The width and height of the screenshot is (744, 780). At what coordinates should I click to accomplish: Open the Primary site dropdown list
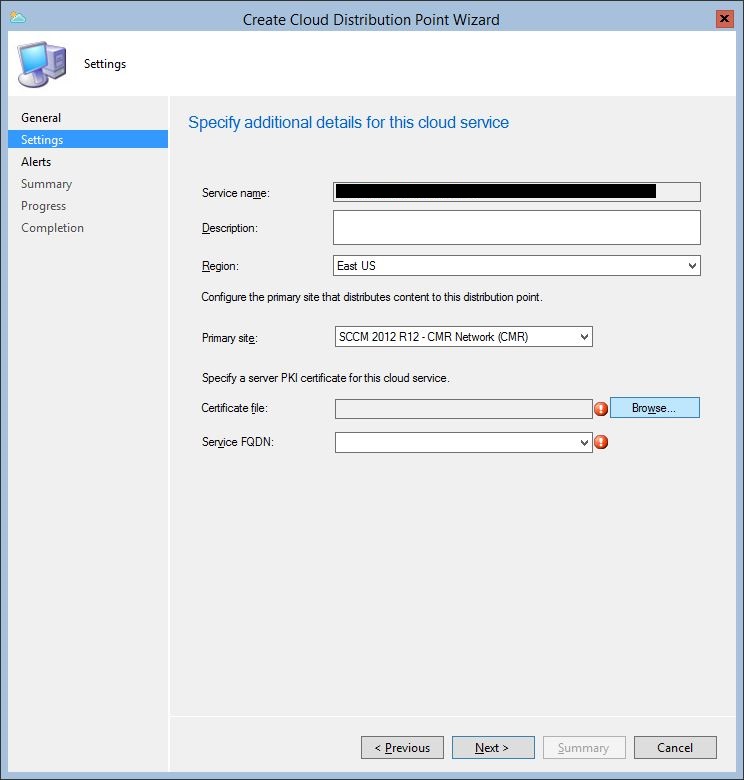point(464,337)
